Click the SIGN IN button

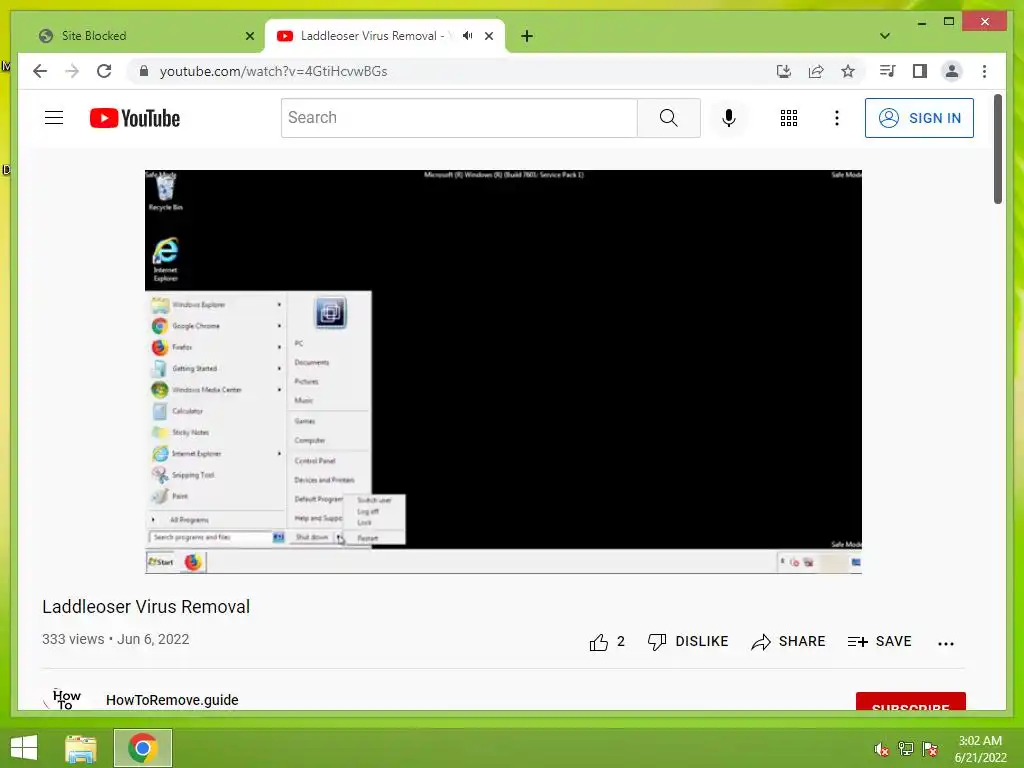[919, 118]
